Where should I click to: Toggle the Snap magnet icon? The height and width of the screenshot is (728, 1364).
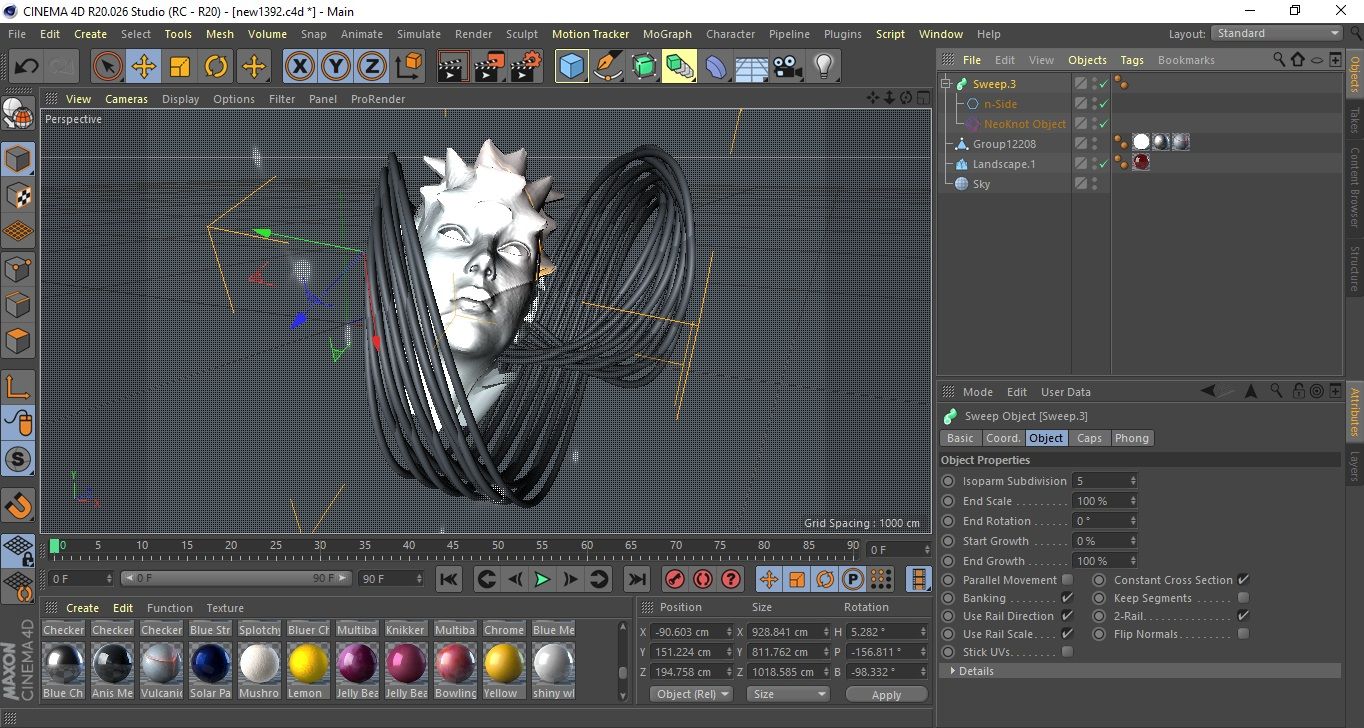(x=19, y=506)
